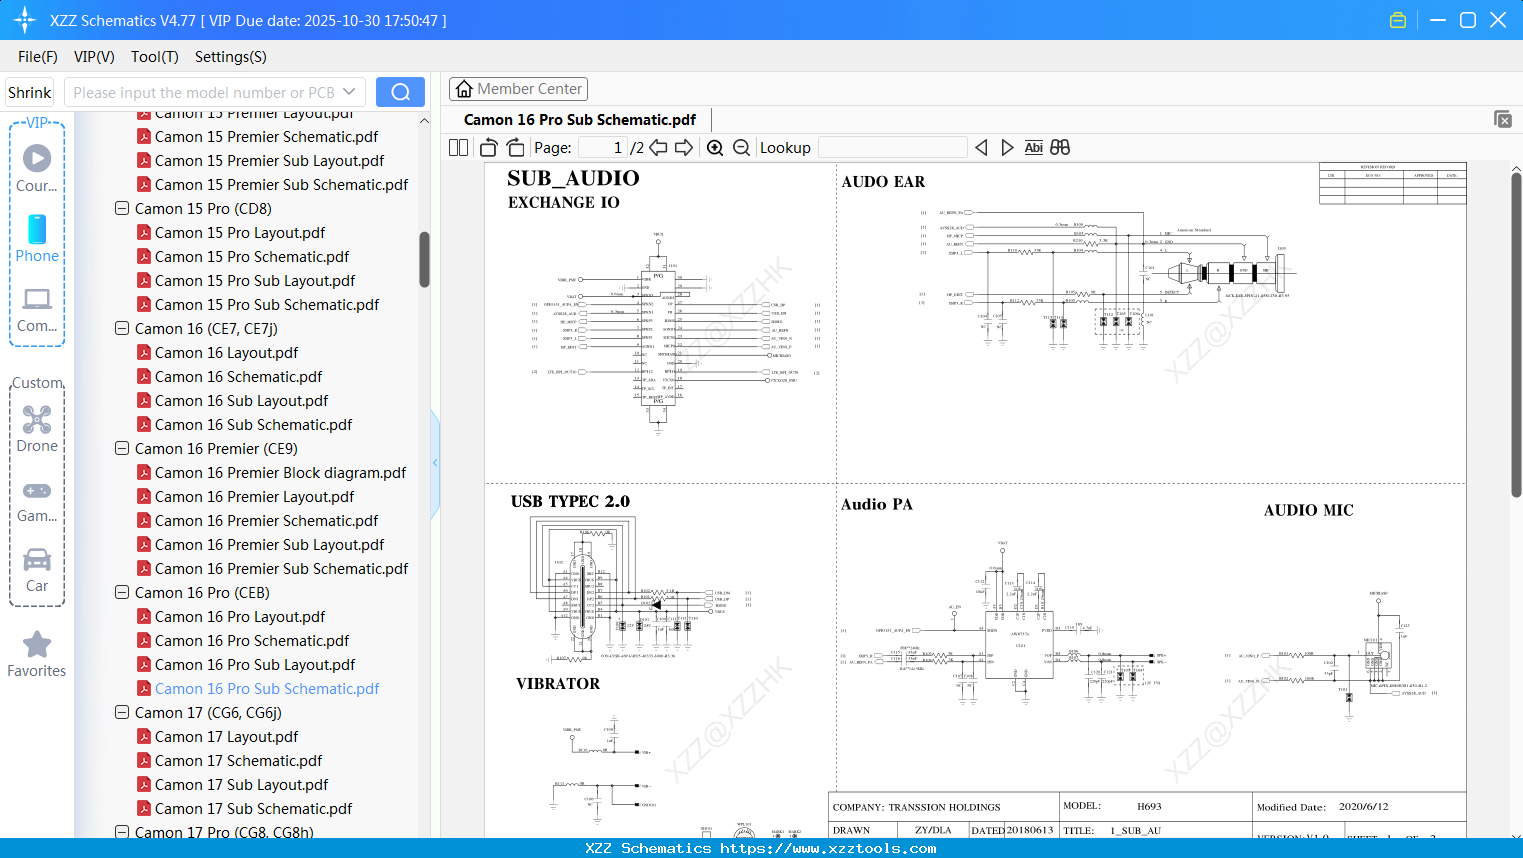Open the Favorites star panel
1523x858 pixels.
pyautogui.click(x=37, y=653)
